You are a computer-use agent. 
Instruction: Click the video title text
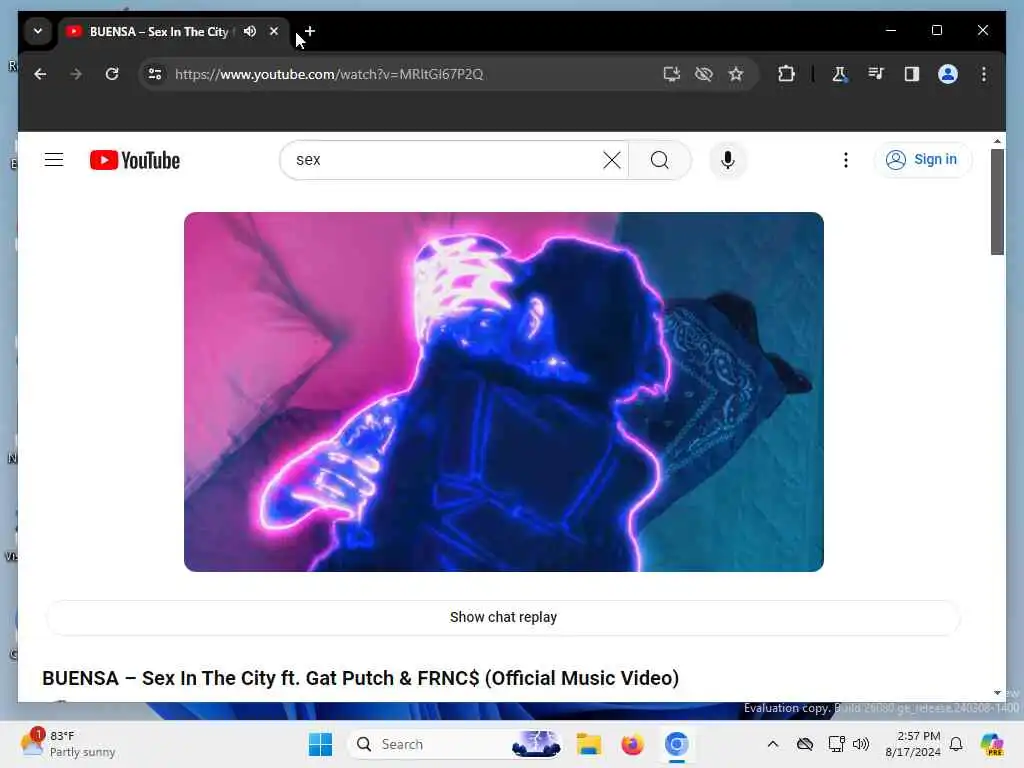click(x=360, y=678)
